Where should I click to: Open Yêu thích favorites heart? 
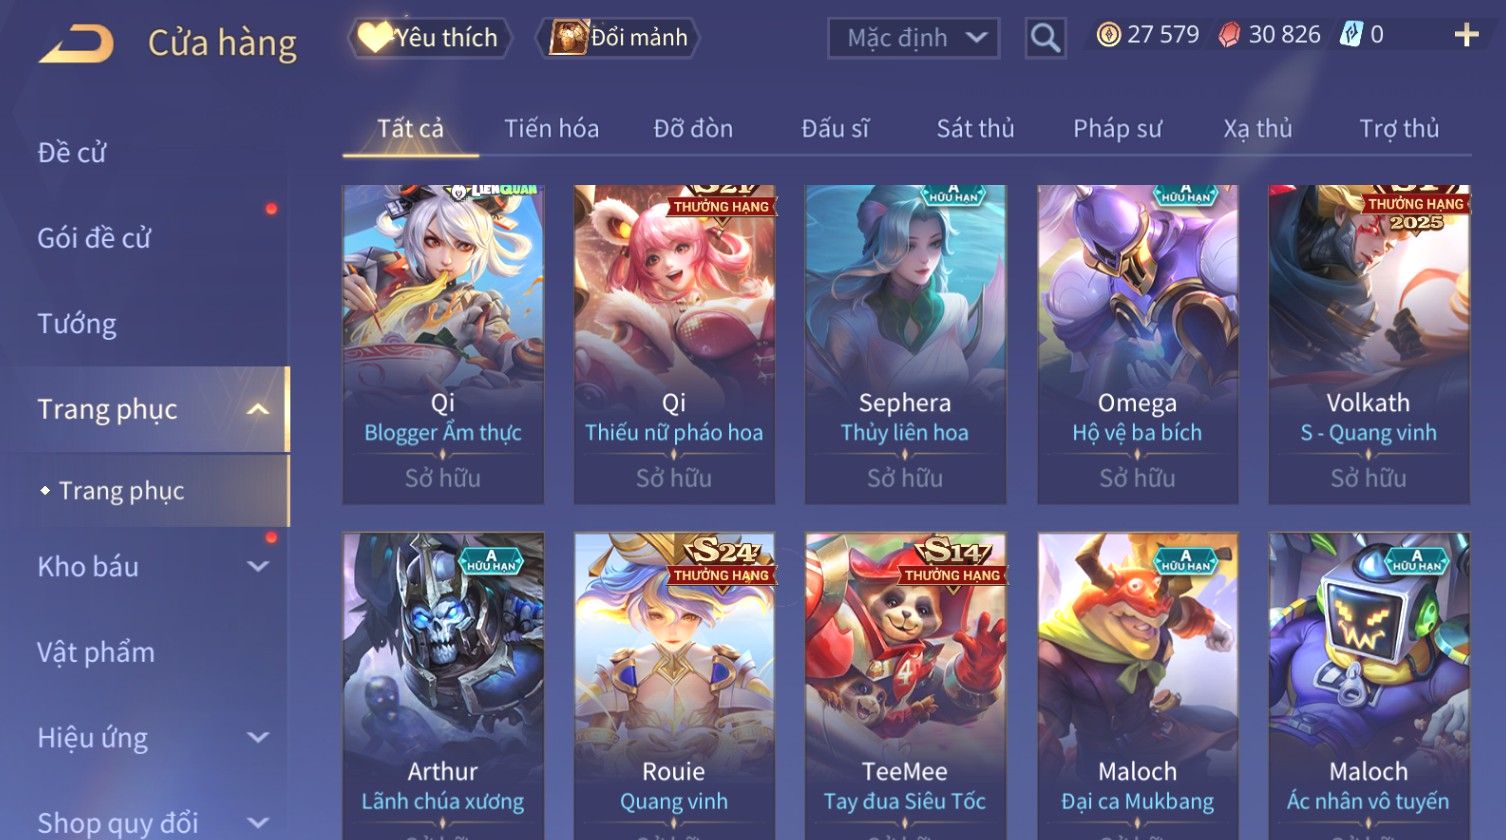(x=374, y=38)
